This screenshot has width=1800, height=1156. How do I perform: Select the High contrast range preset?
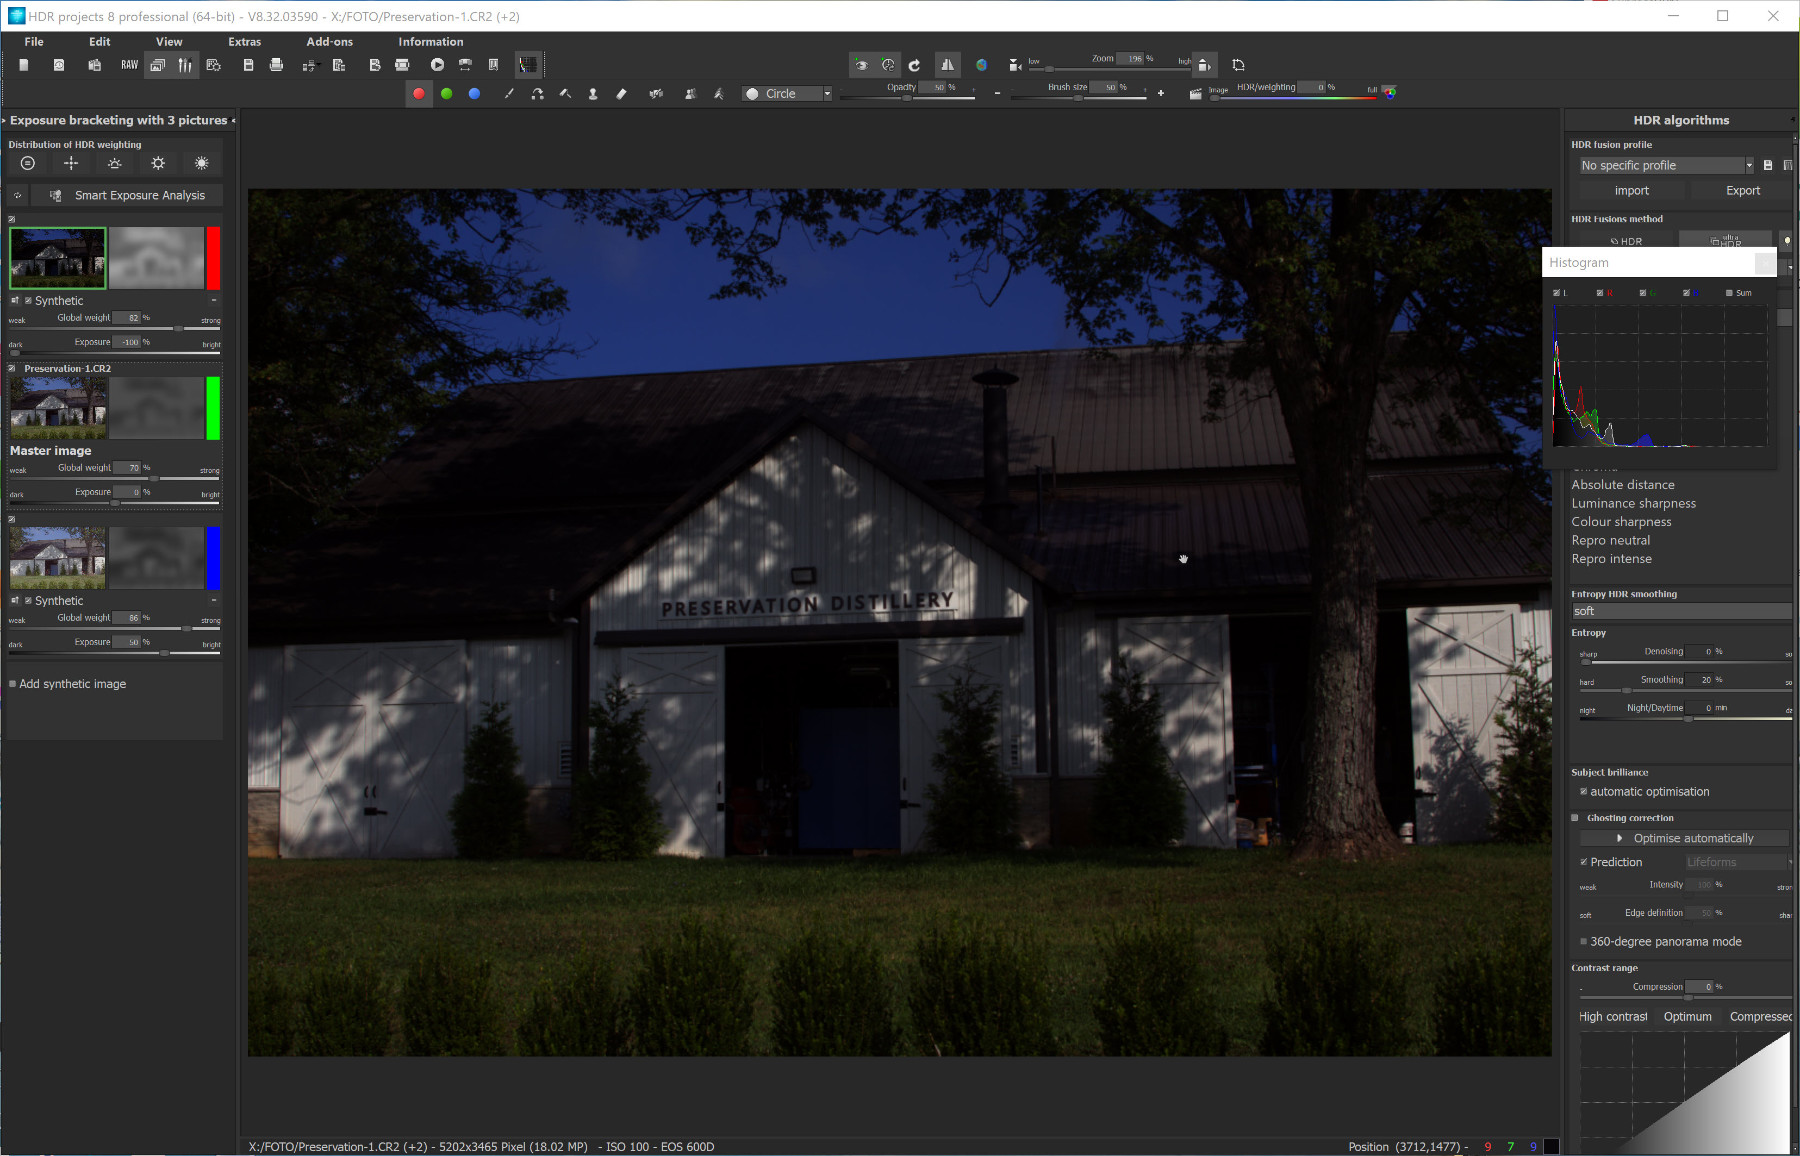point(1613,1017)
